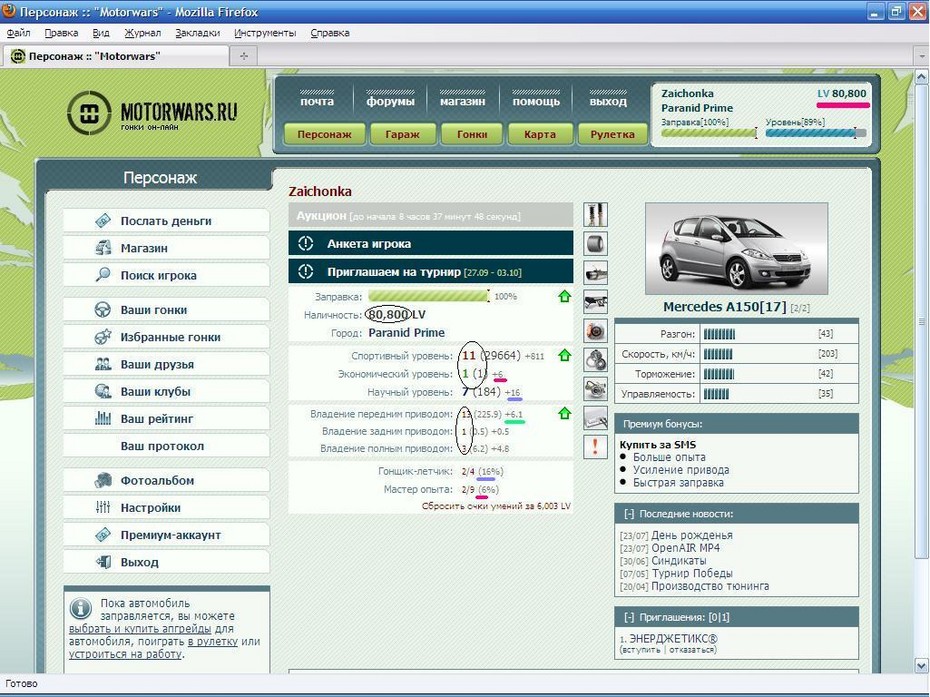Click Сбросить очки умений link
Image resolution: width=930 pixels, height=697 pixels.
pos(496,506)
